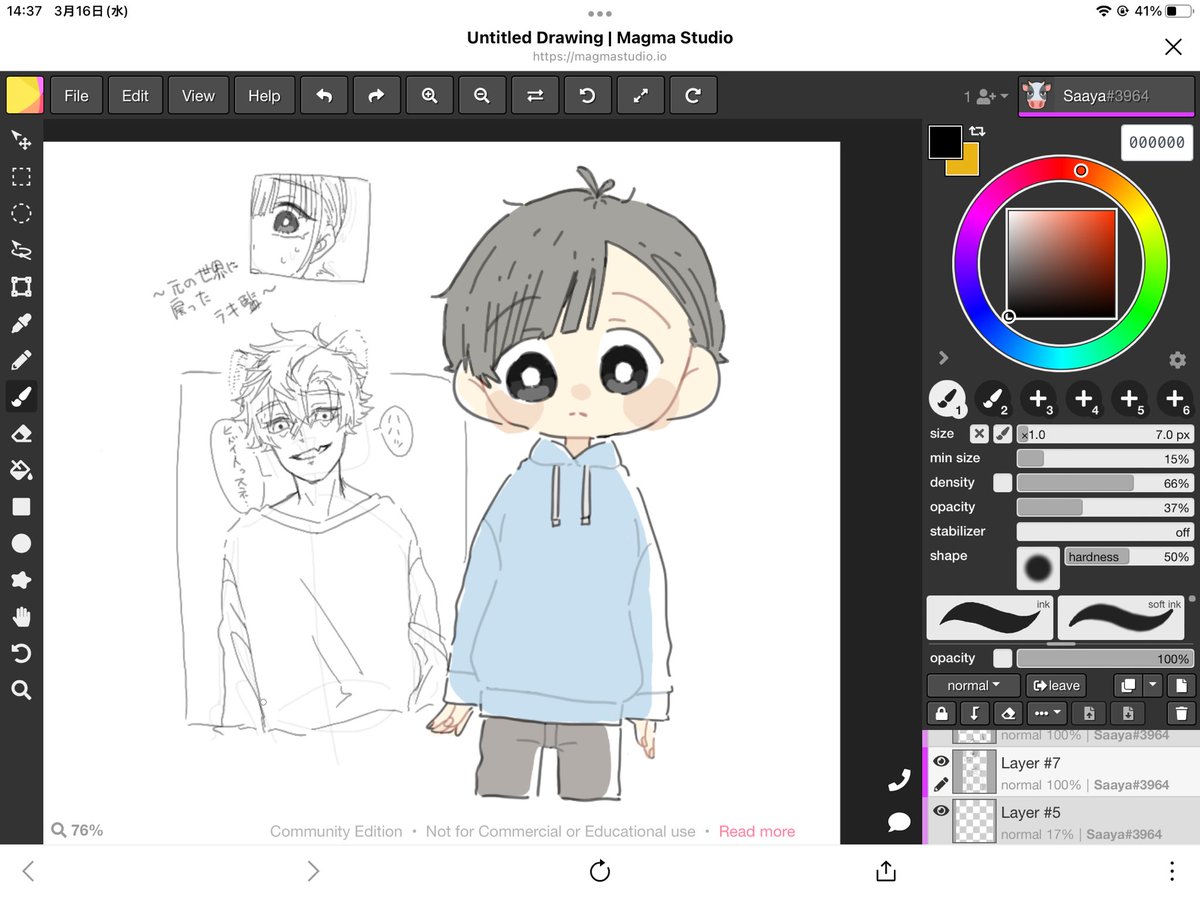
Task: Click the 000000 hex color field
Action: tap(1157, 142)
